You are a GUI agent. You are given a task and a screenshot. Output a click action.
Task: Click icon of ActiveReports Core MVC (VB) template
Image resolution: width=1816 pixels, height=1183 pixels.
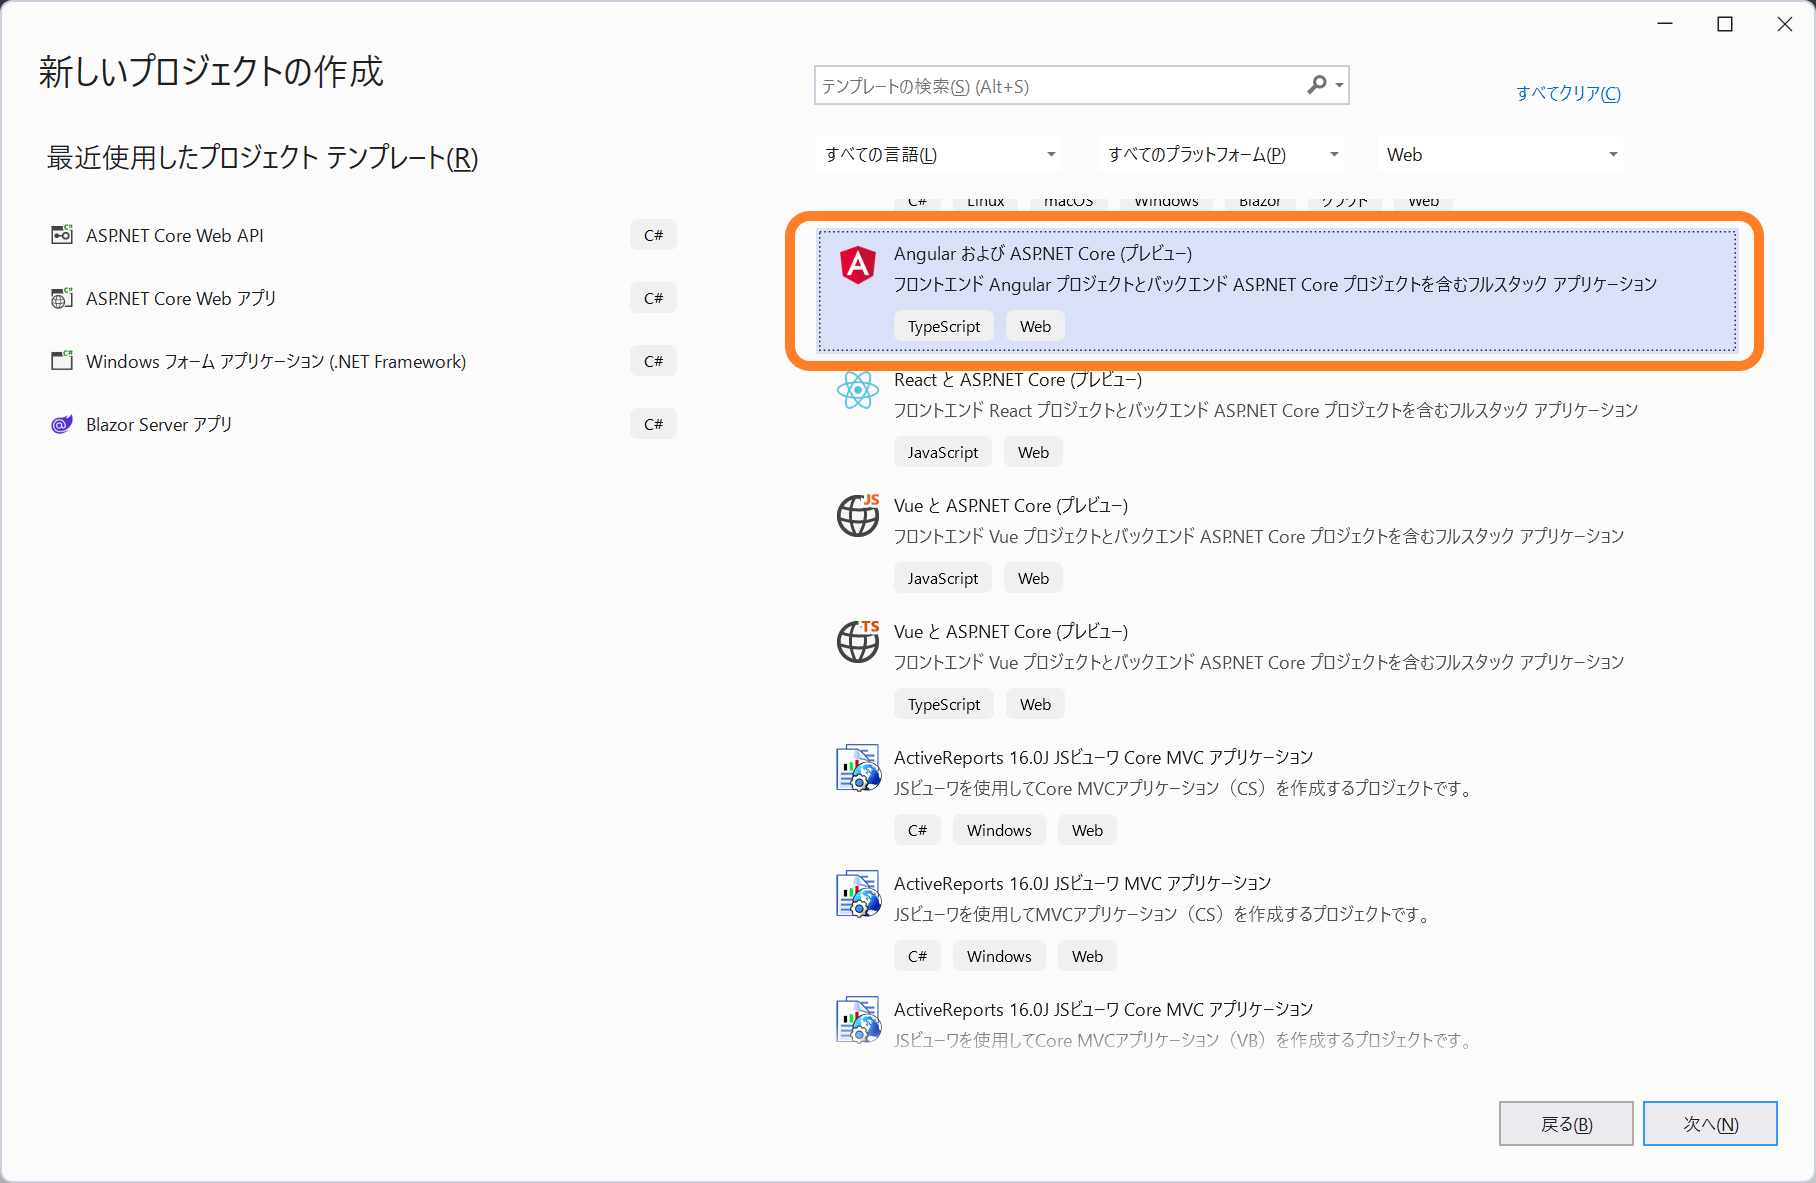coord(858,1020)
